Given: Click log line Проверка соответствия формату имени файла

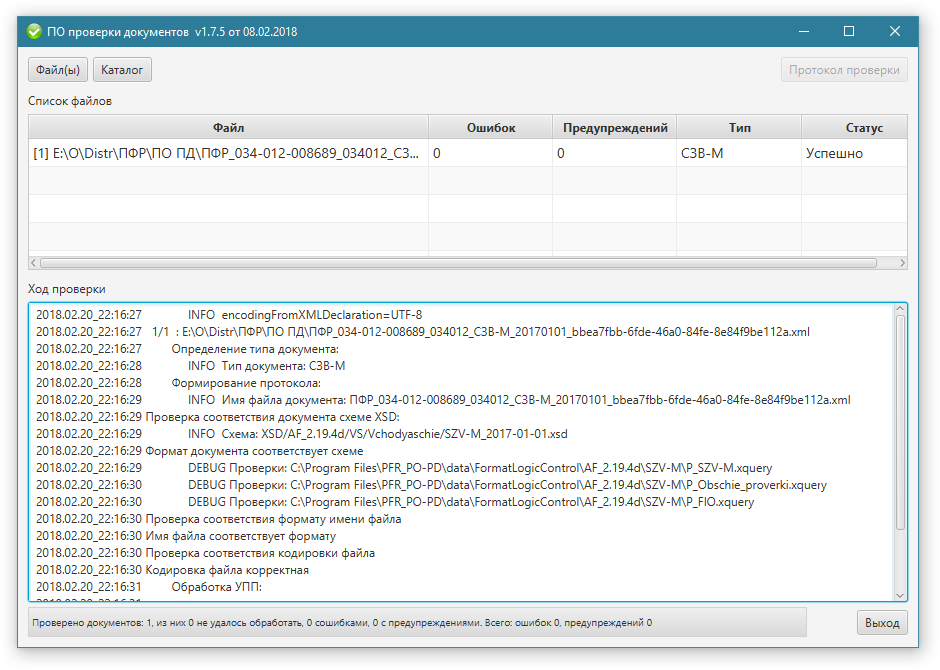Looking at the screenshot, I should pyautogui.click(x=219, y=518).
